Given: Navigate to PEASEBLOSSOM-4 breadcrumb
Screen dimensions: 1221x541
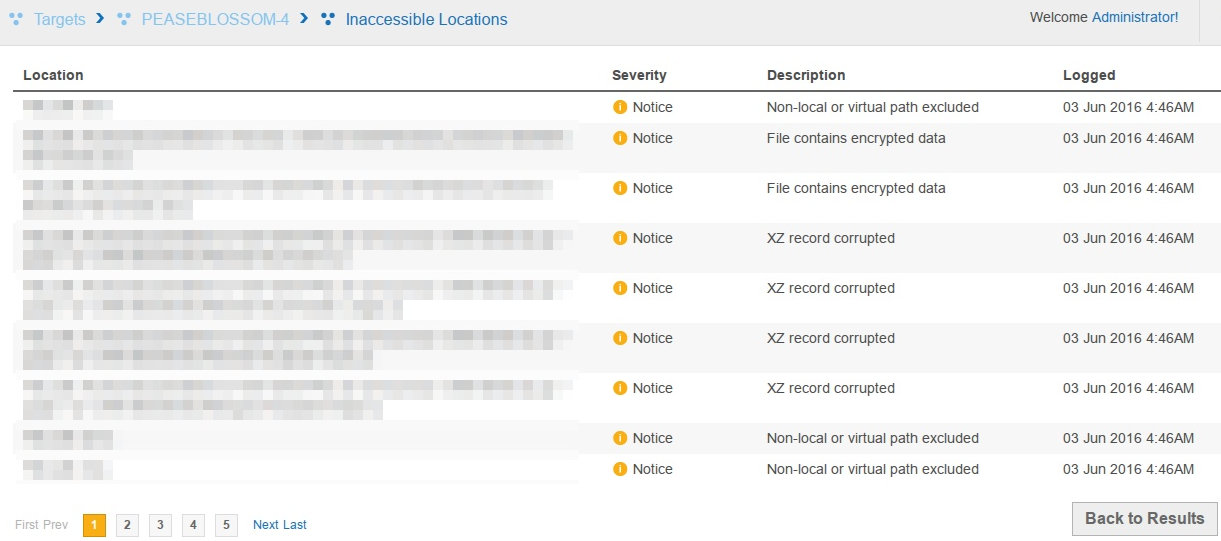Looking at the screenshot, I should pyautogui.click(x=215, y=19).
